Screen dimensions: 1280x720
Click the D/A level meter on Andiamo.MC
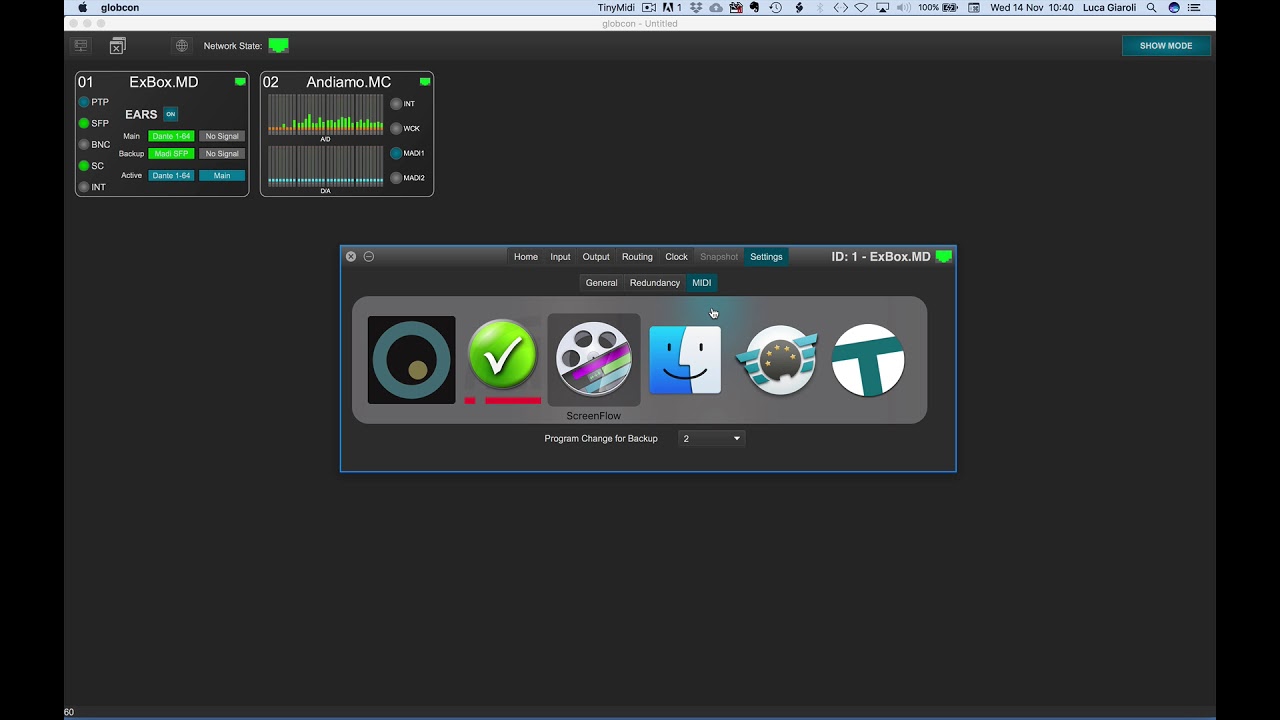[325, 166]
